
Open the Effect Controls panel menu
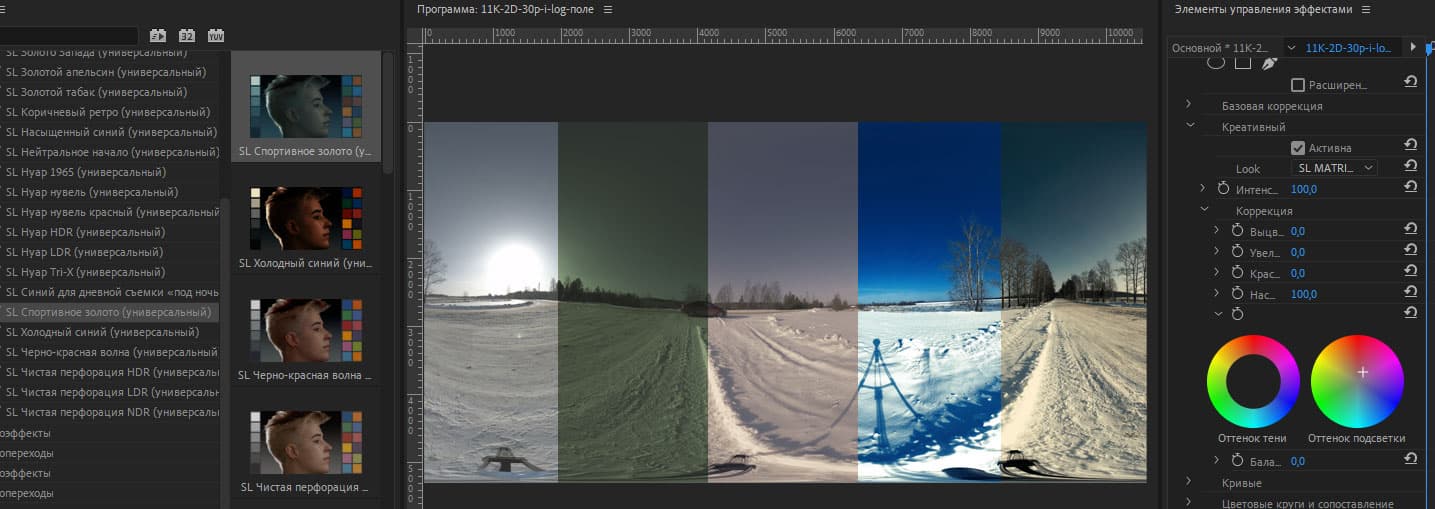coord(1366,9)
